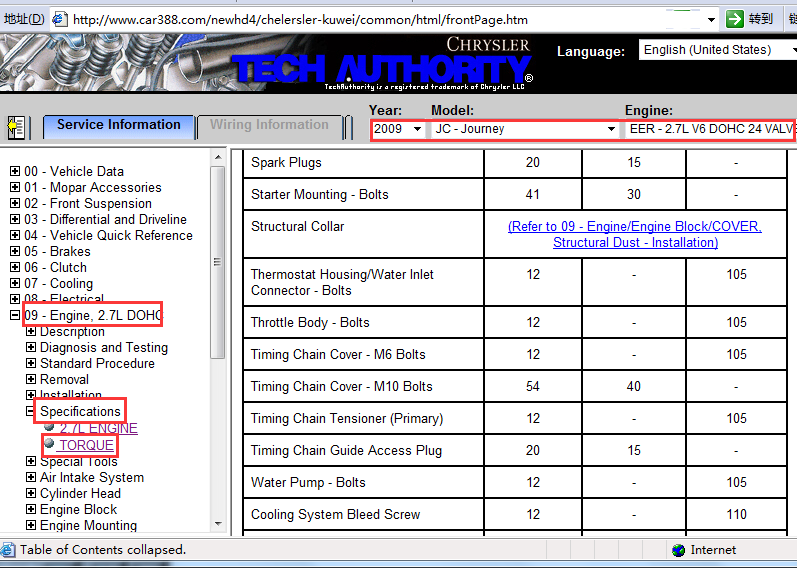Click the bullet icon beside TORQUE
This screenshot has width=797, height=568.
click(x=49, y=443)
